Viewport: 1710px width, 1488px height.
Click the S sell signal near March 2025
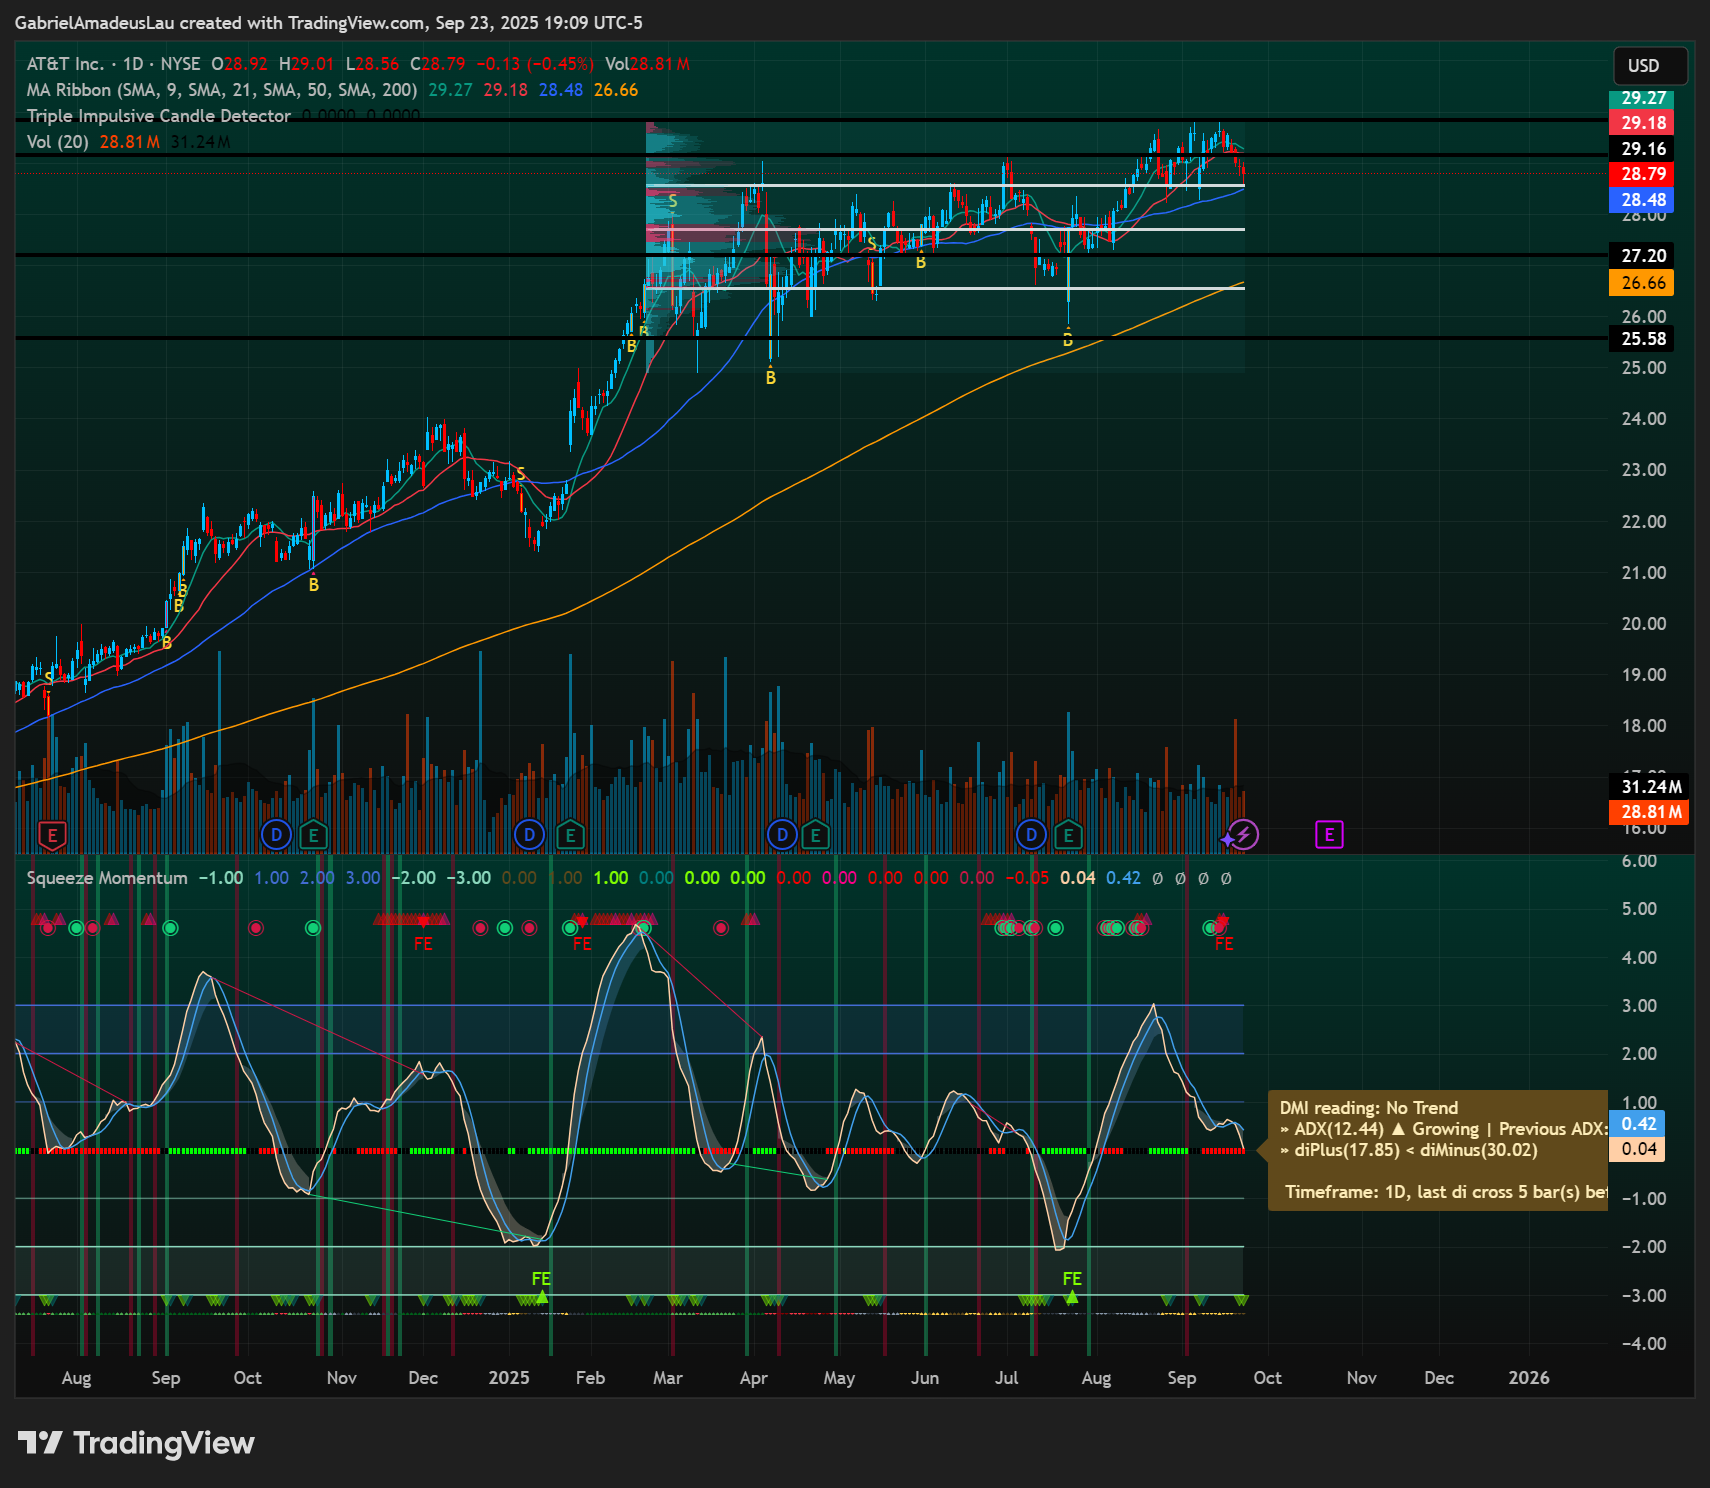(673, 202)
